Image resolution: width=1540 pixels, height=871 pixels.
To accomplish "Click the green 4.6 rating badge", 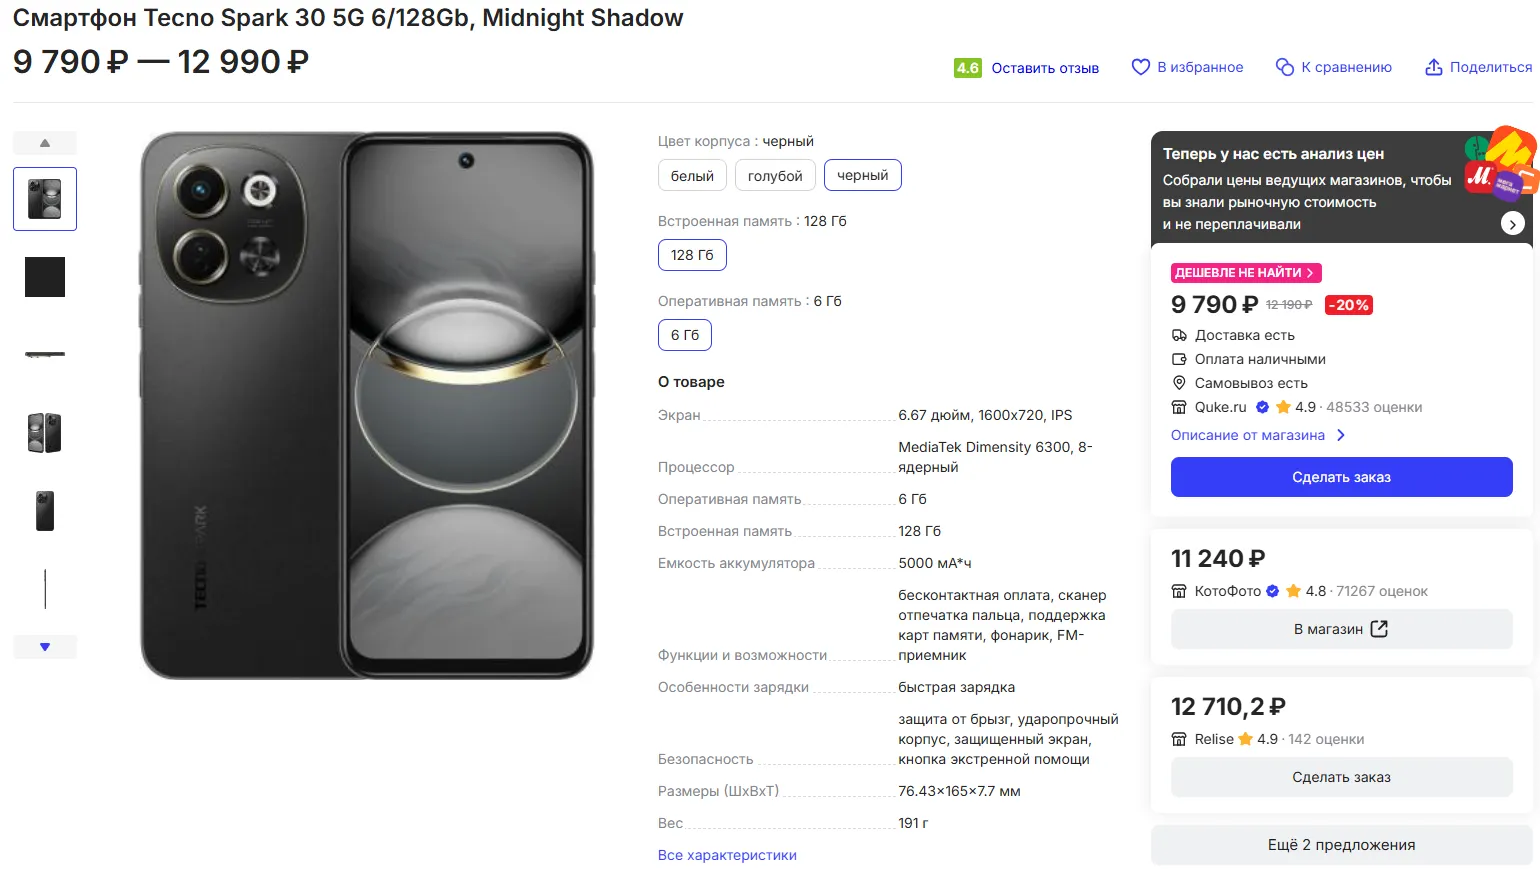I will coord(967,68).
